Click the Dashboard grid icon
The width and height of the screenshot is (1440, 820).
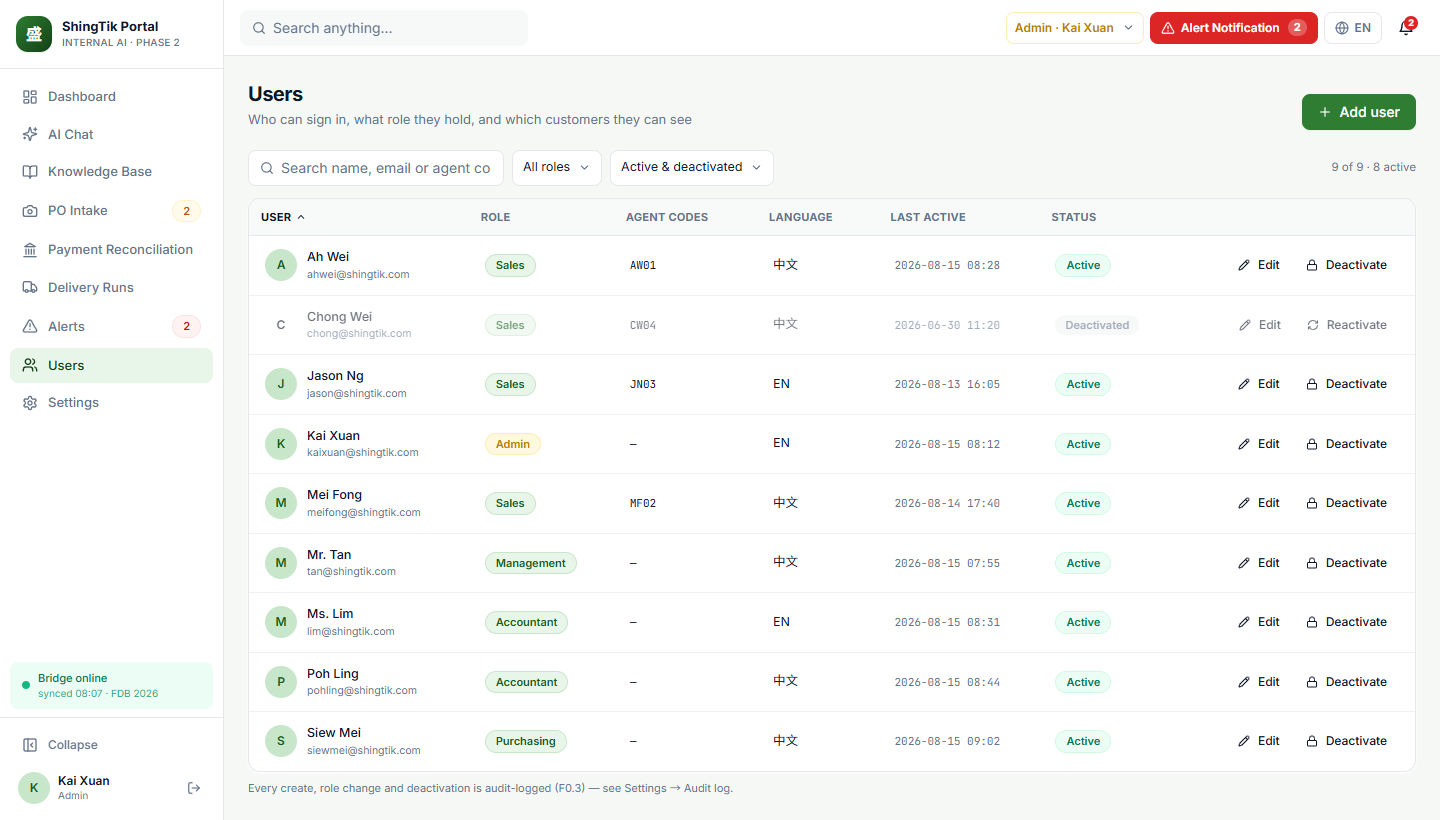[x=30, y=97]
